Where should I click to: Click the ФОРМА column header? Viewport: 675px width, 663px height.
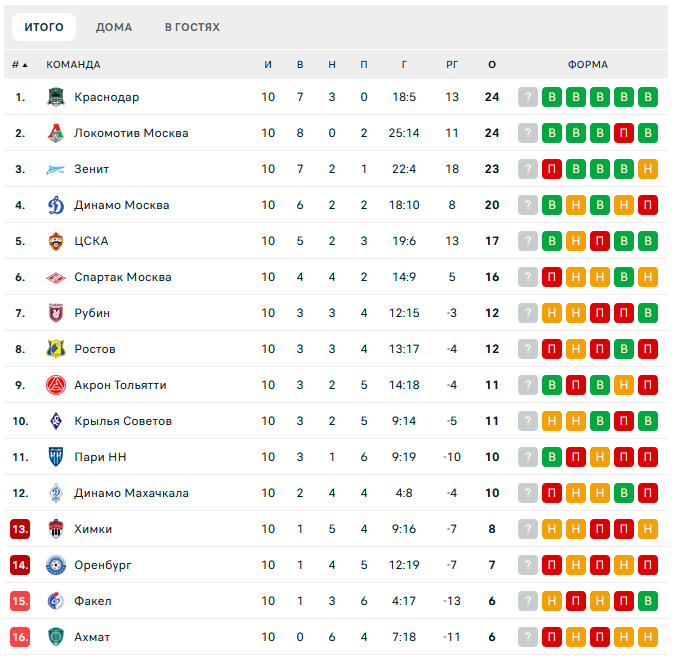(588, 65)
